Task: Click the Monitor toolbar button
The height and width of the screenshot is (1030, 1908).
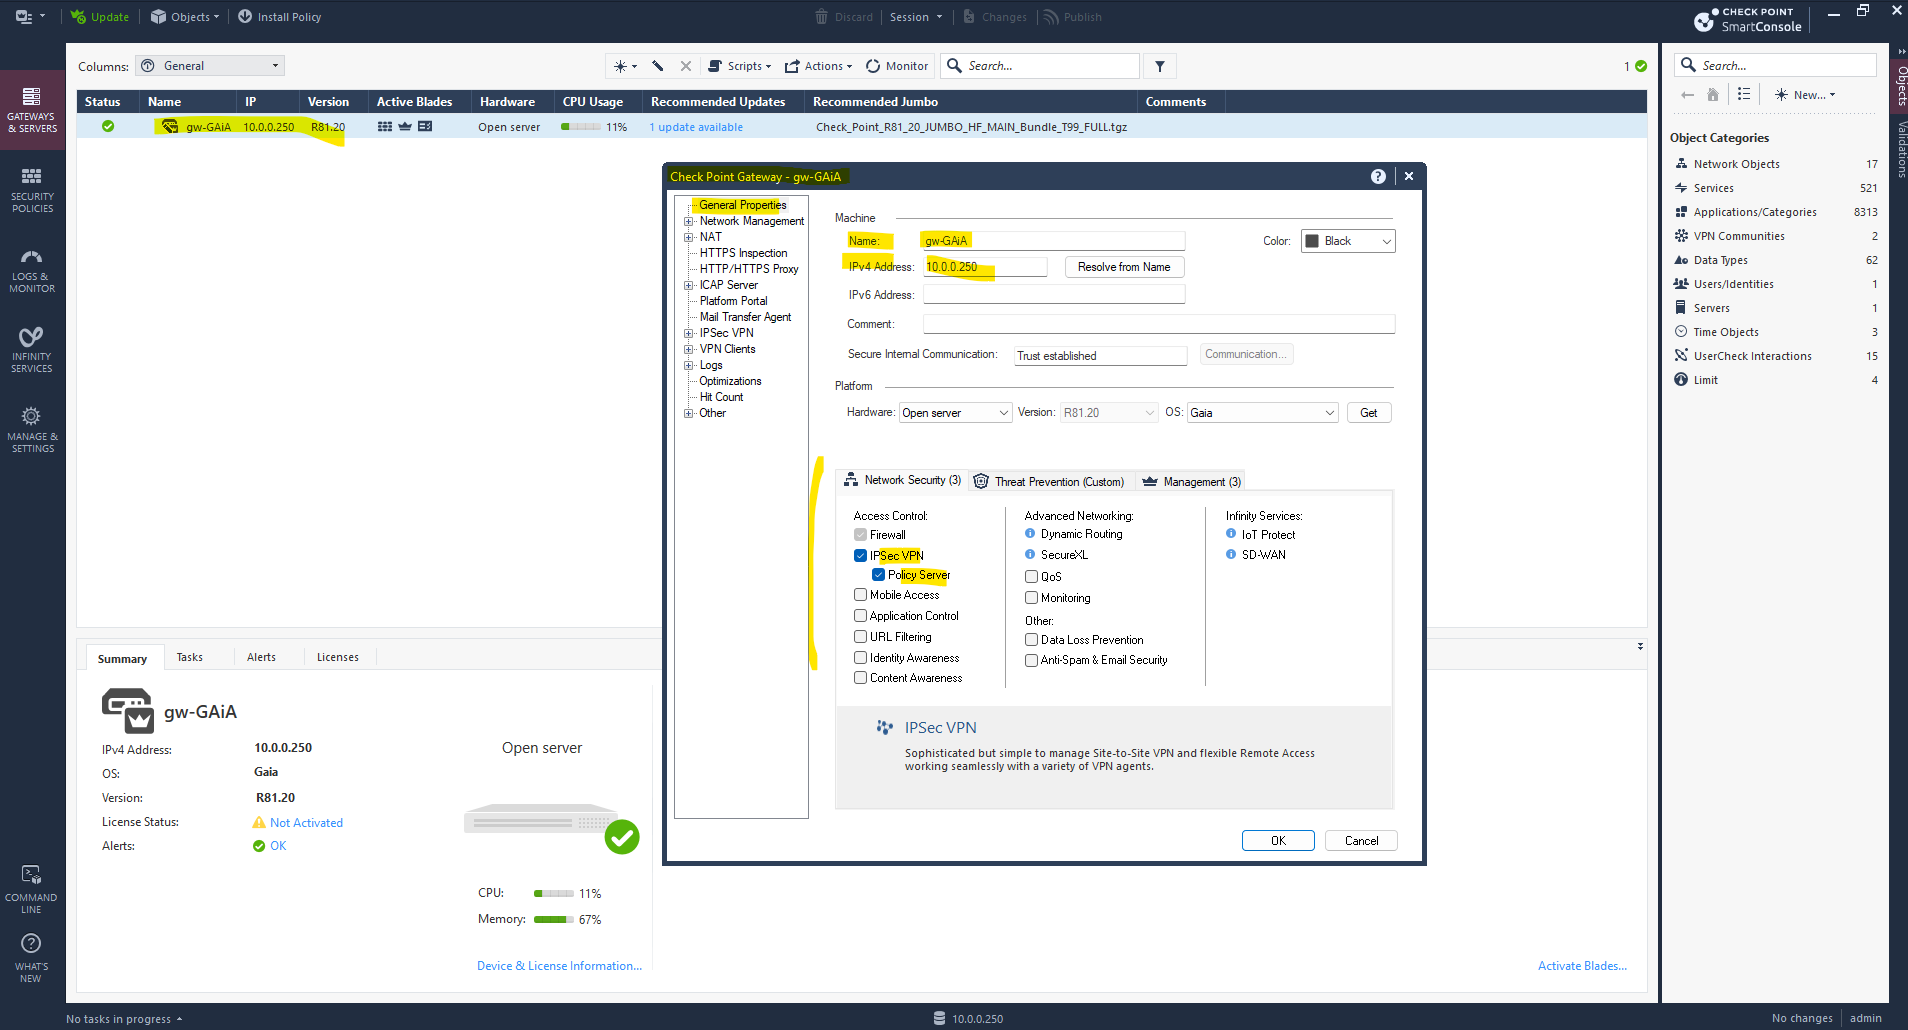Action: [x=897, y=66]
